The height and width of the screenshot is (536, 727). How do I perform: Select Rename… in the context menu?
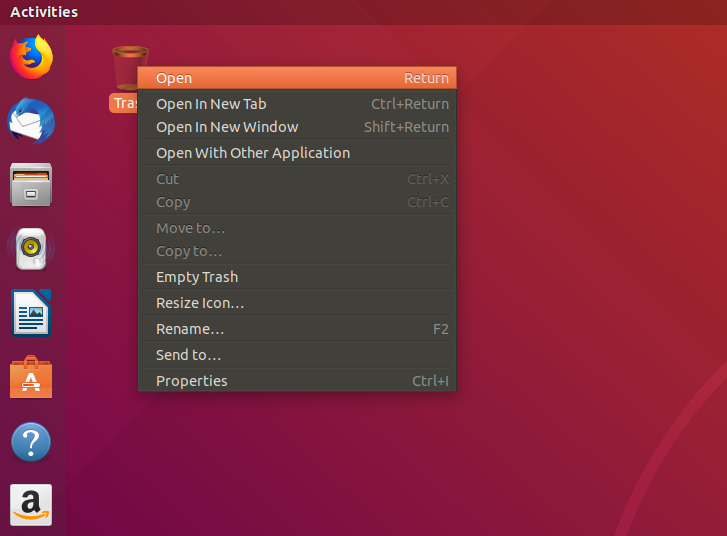297,329
